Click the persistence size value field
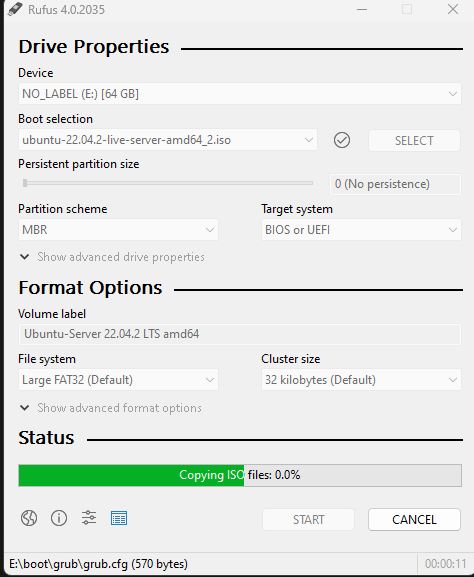The height and width of the screenshot is (577, 474). pos(395,184)
